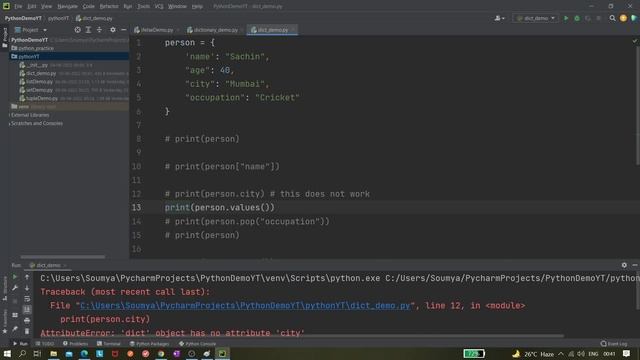Viewport: 640px width, 360px height.
Task: Open tupleDemo.py in Project tree
Action: [42, 98]
